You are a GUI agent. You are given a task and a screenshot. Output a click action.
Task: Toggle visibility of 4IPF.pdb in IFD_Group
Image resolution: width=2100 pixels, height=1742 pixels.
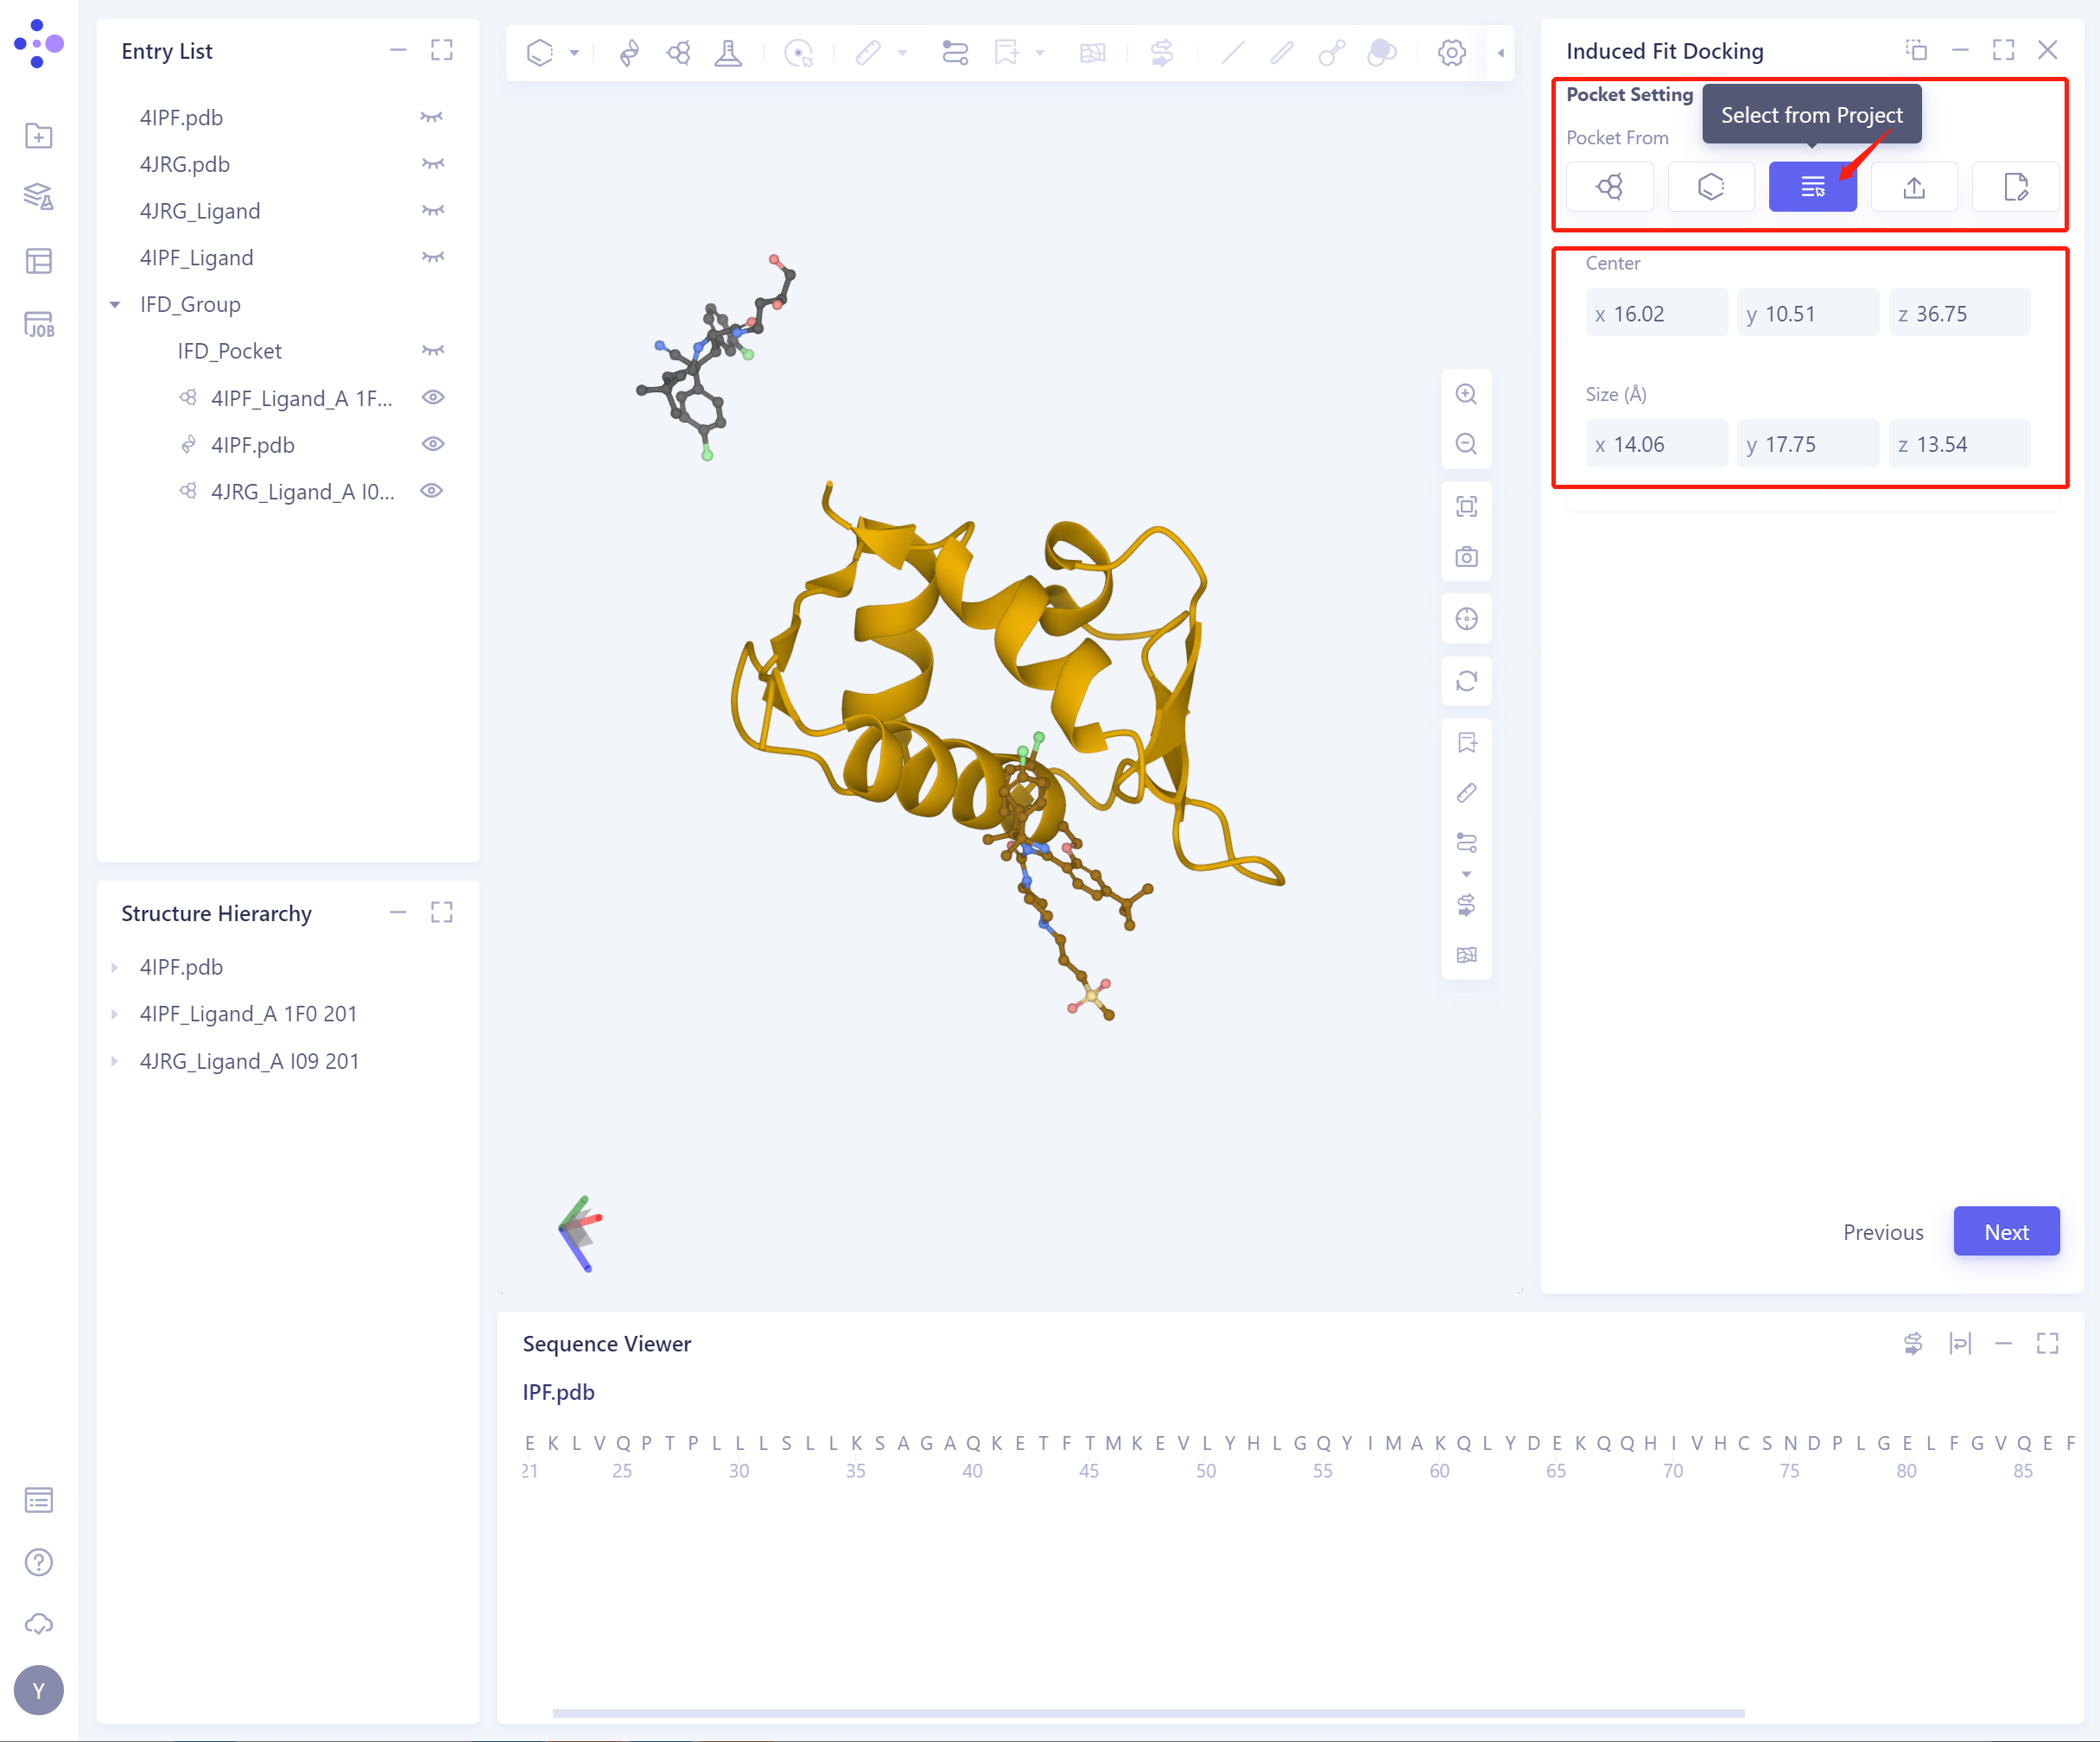pos(433,444)
